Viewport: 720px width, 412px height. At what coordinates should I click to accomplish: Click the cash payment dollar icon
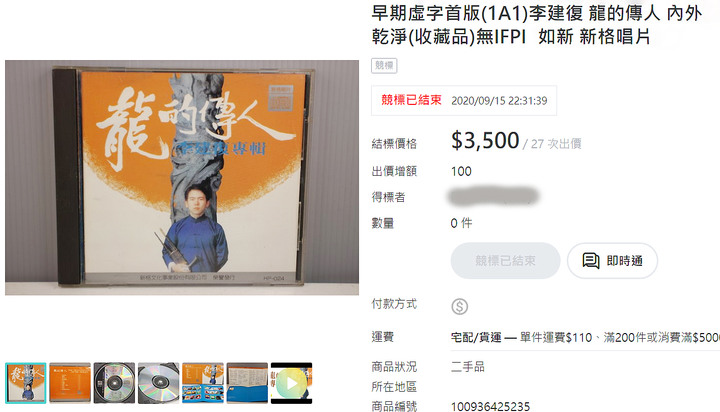[x=459, y=306]
